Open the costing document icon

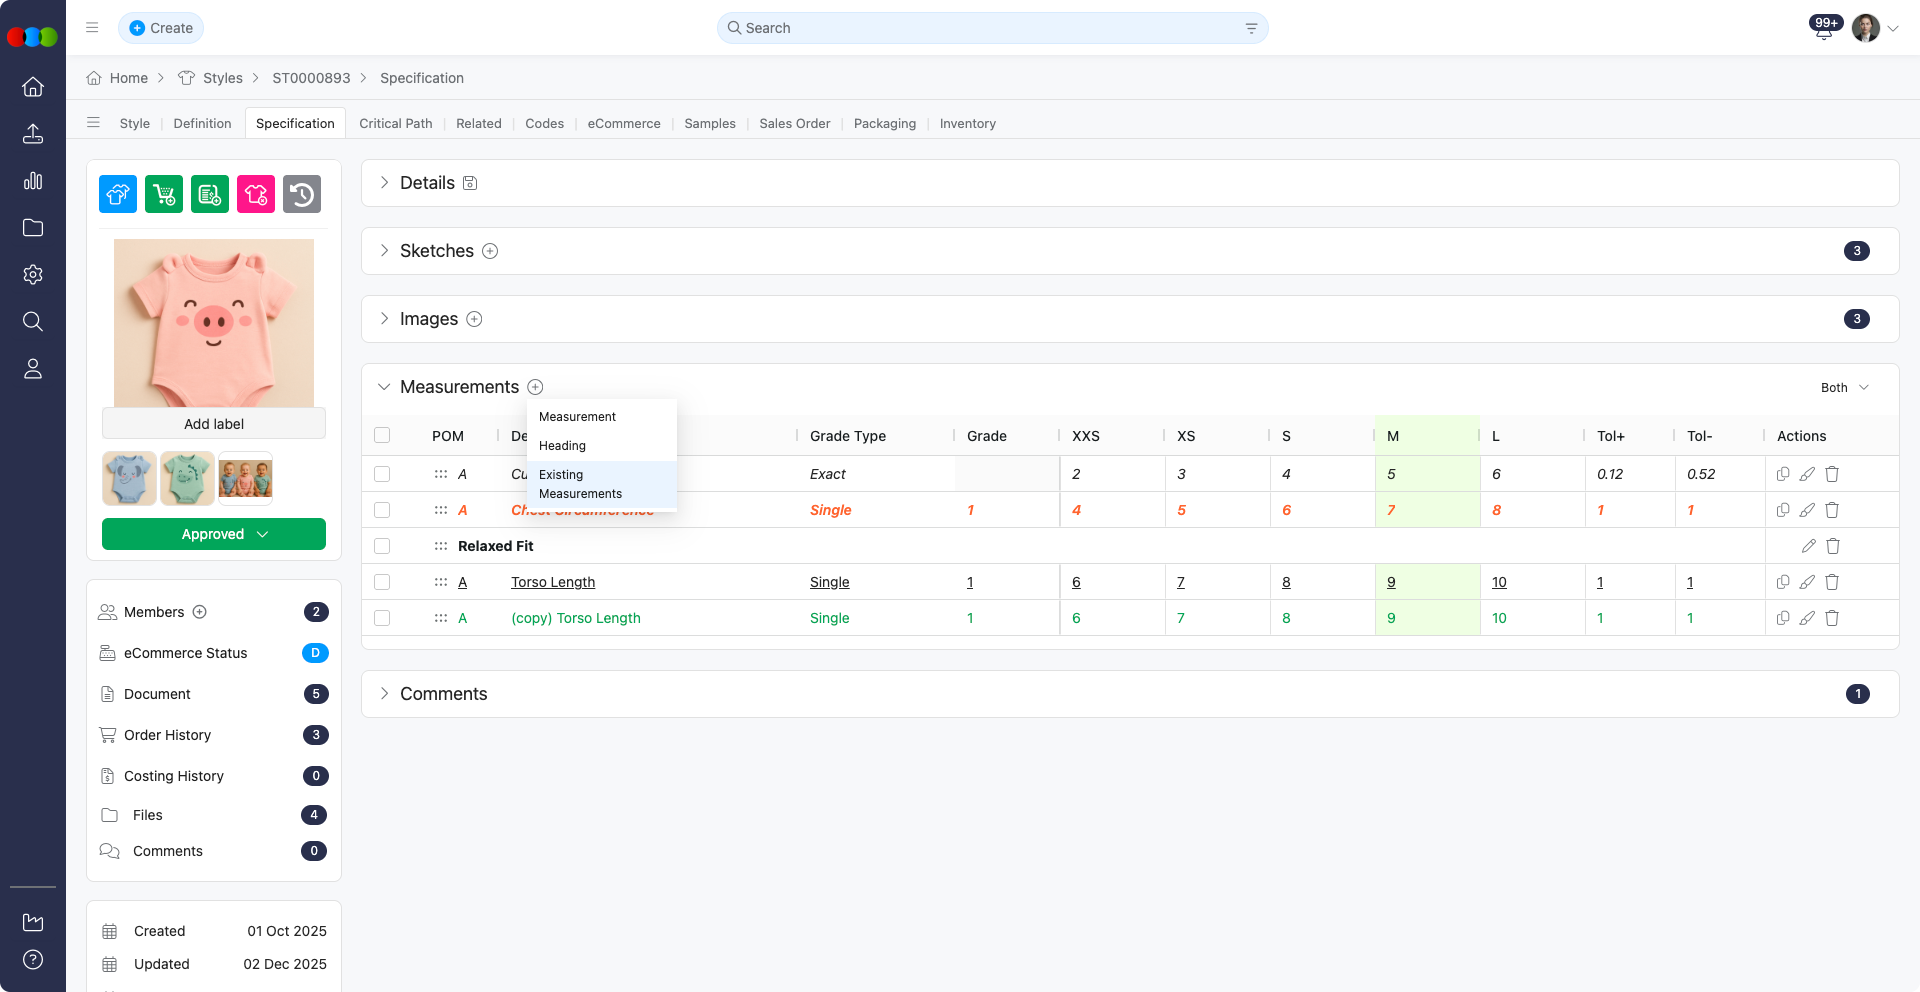click(209, 194)
